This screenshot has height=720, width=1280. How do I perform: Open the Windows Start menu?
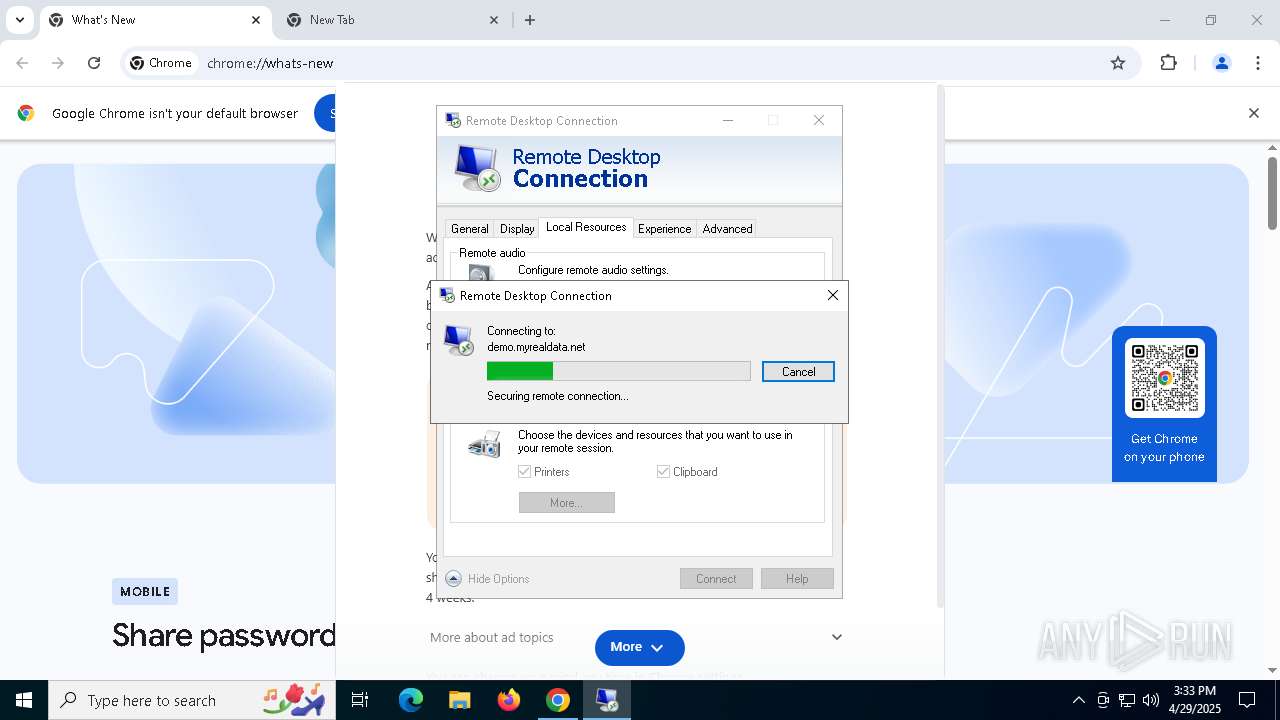point(24,700)
